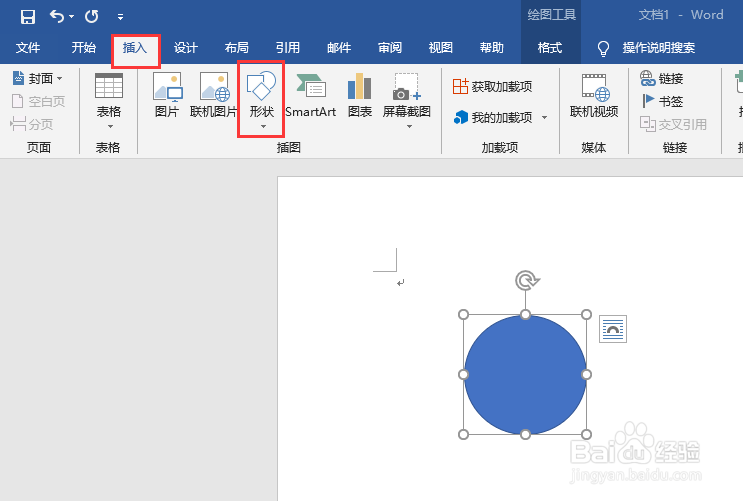Insert a 图表 chart
Viewport: 743px width, 501px height.
(360, 95)
